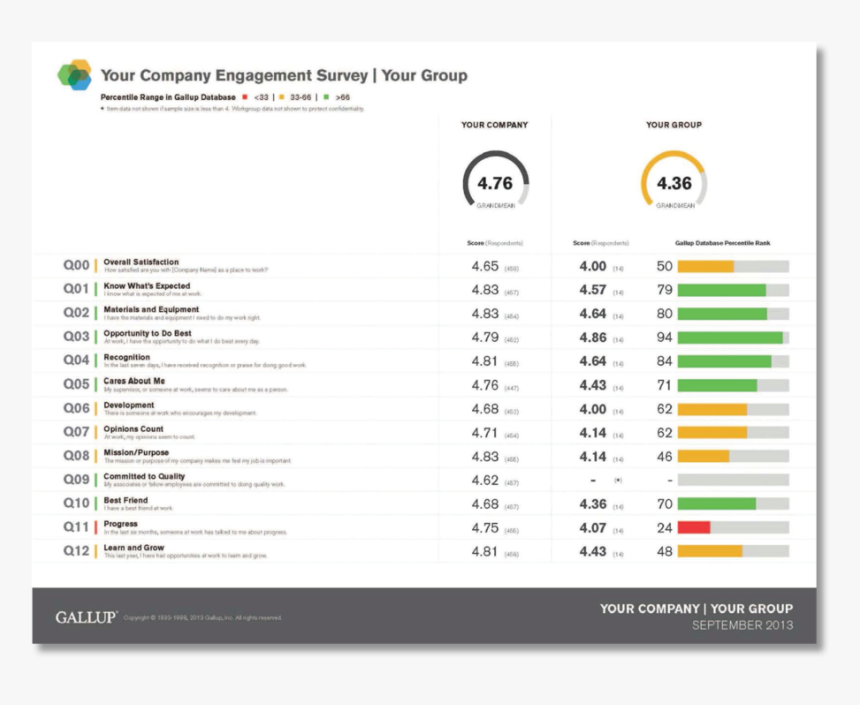Select the Q09 'Committed to Quality' row label
Viewport: 860px width, 705px height.
[x=144, y=476]
